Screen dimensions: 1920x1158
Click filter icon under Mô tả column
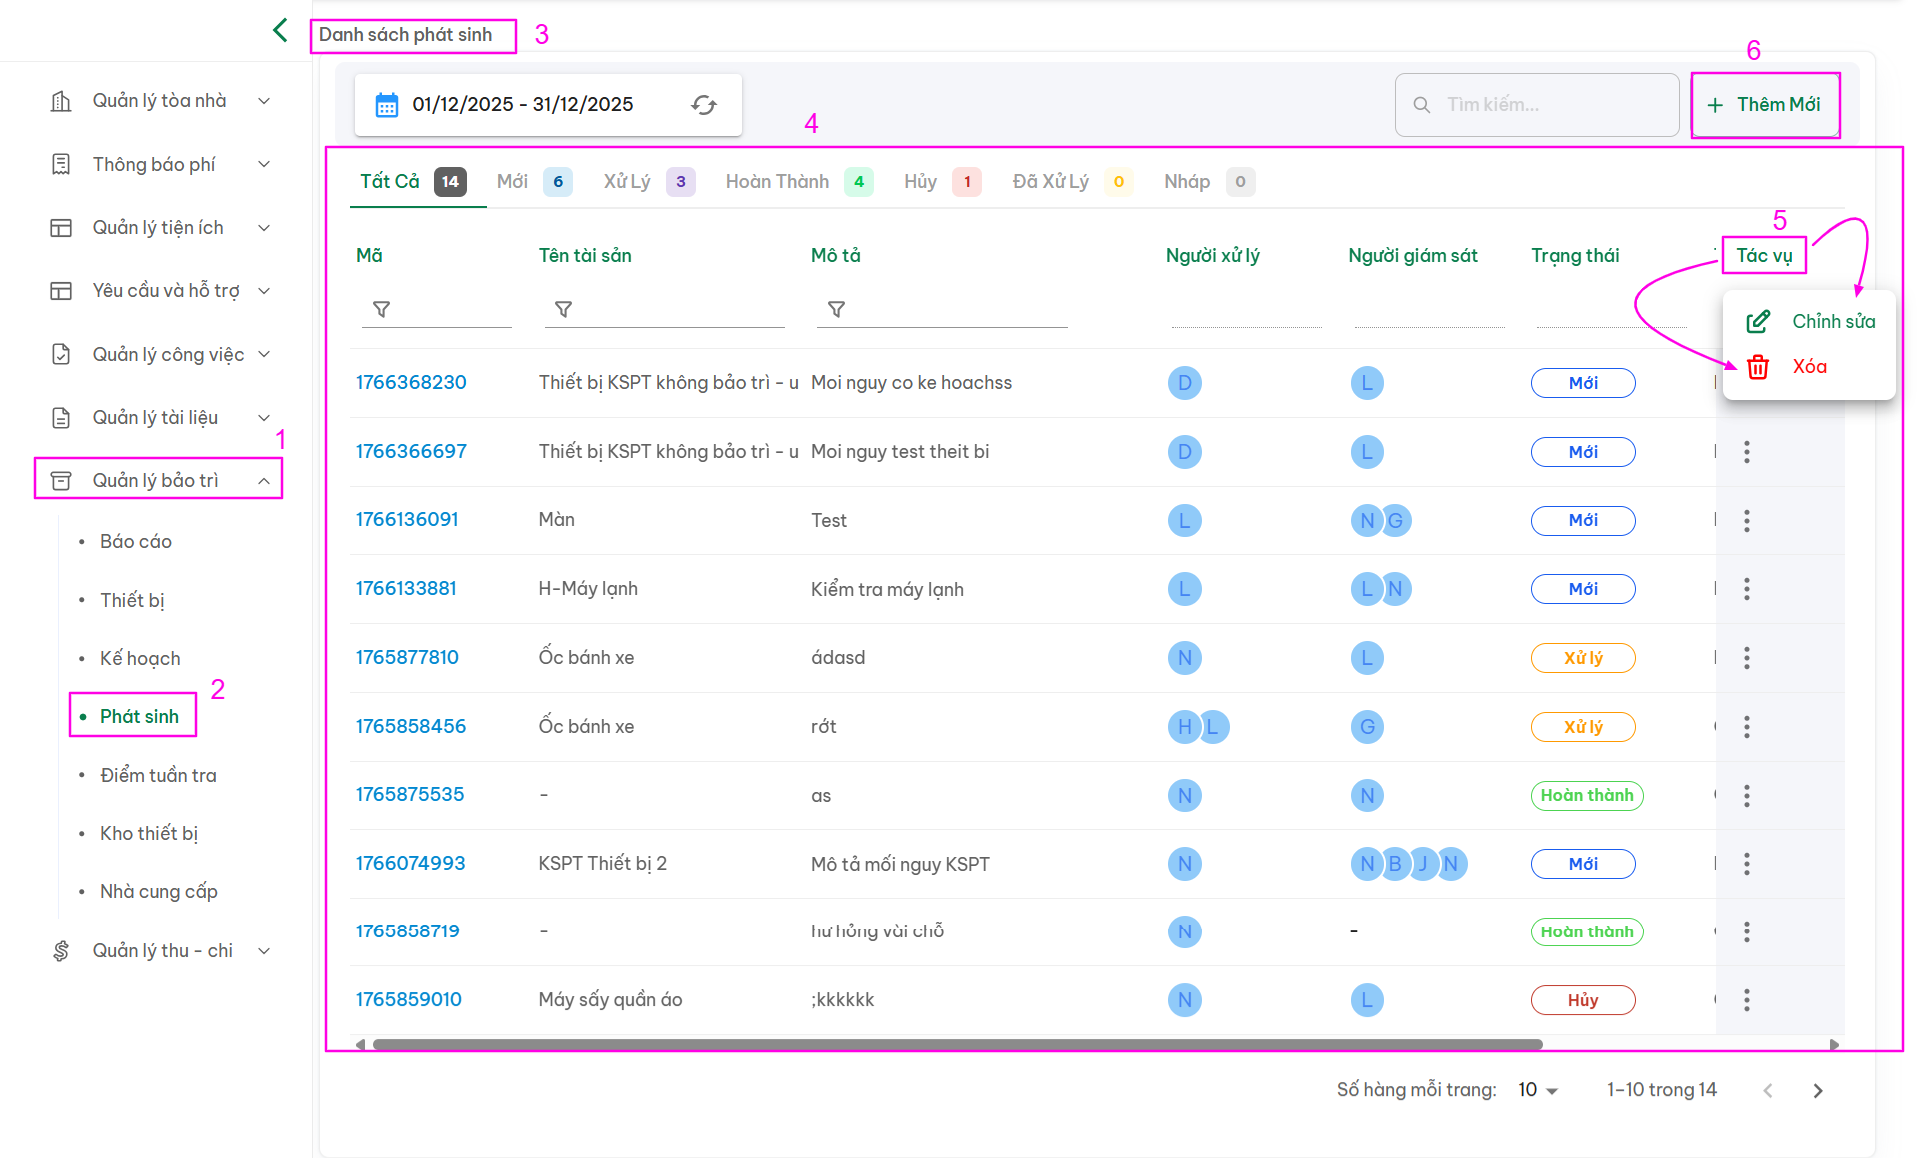pyautogui.click(x=836, y=310)
